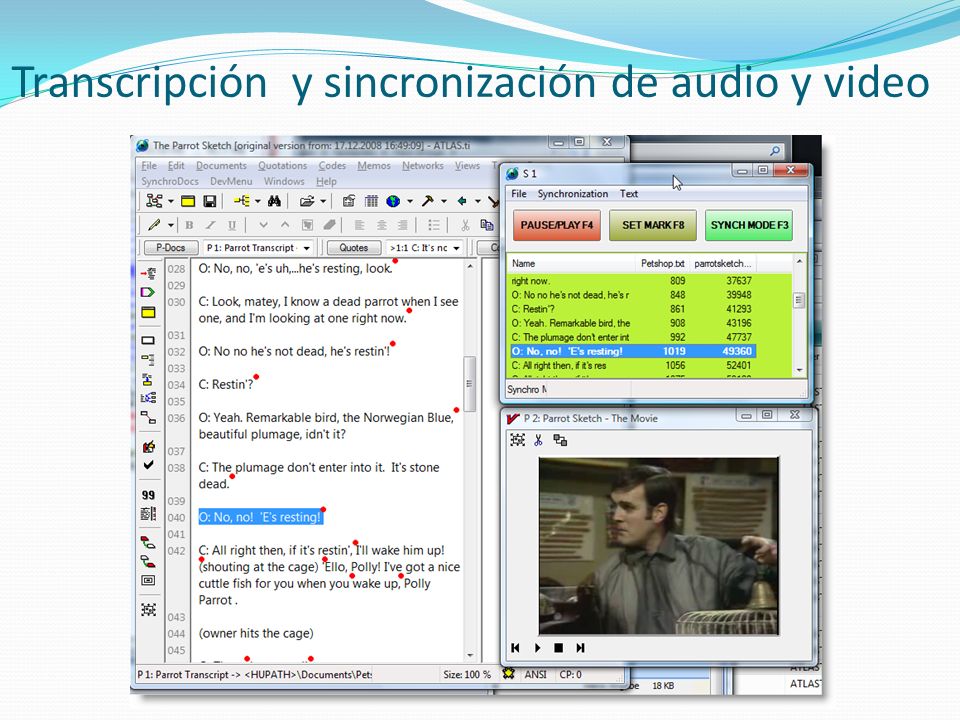Open the Codes menu
The image size is (960, 720).
tap(332, 166)
